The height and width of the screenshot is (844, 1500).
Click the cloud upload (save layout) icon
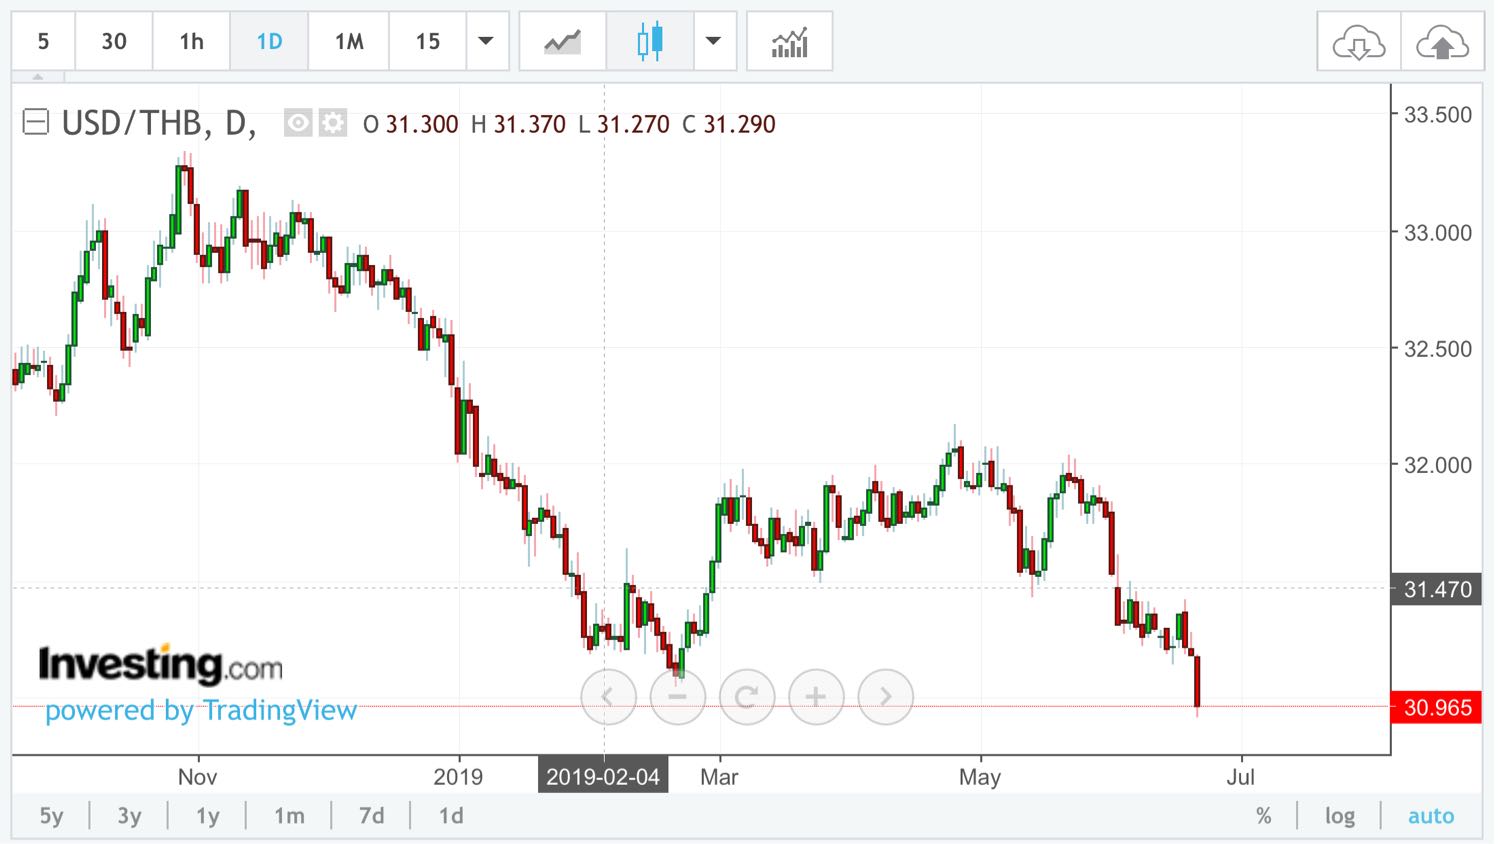coord(1441,43)
